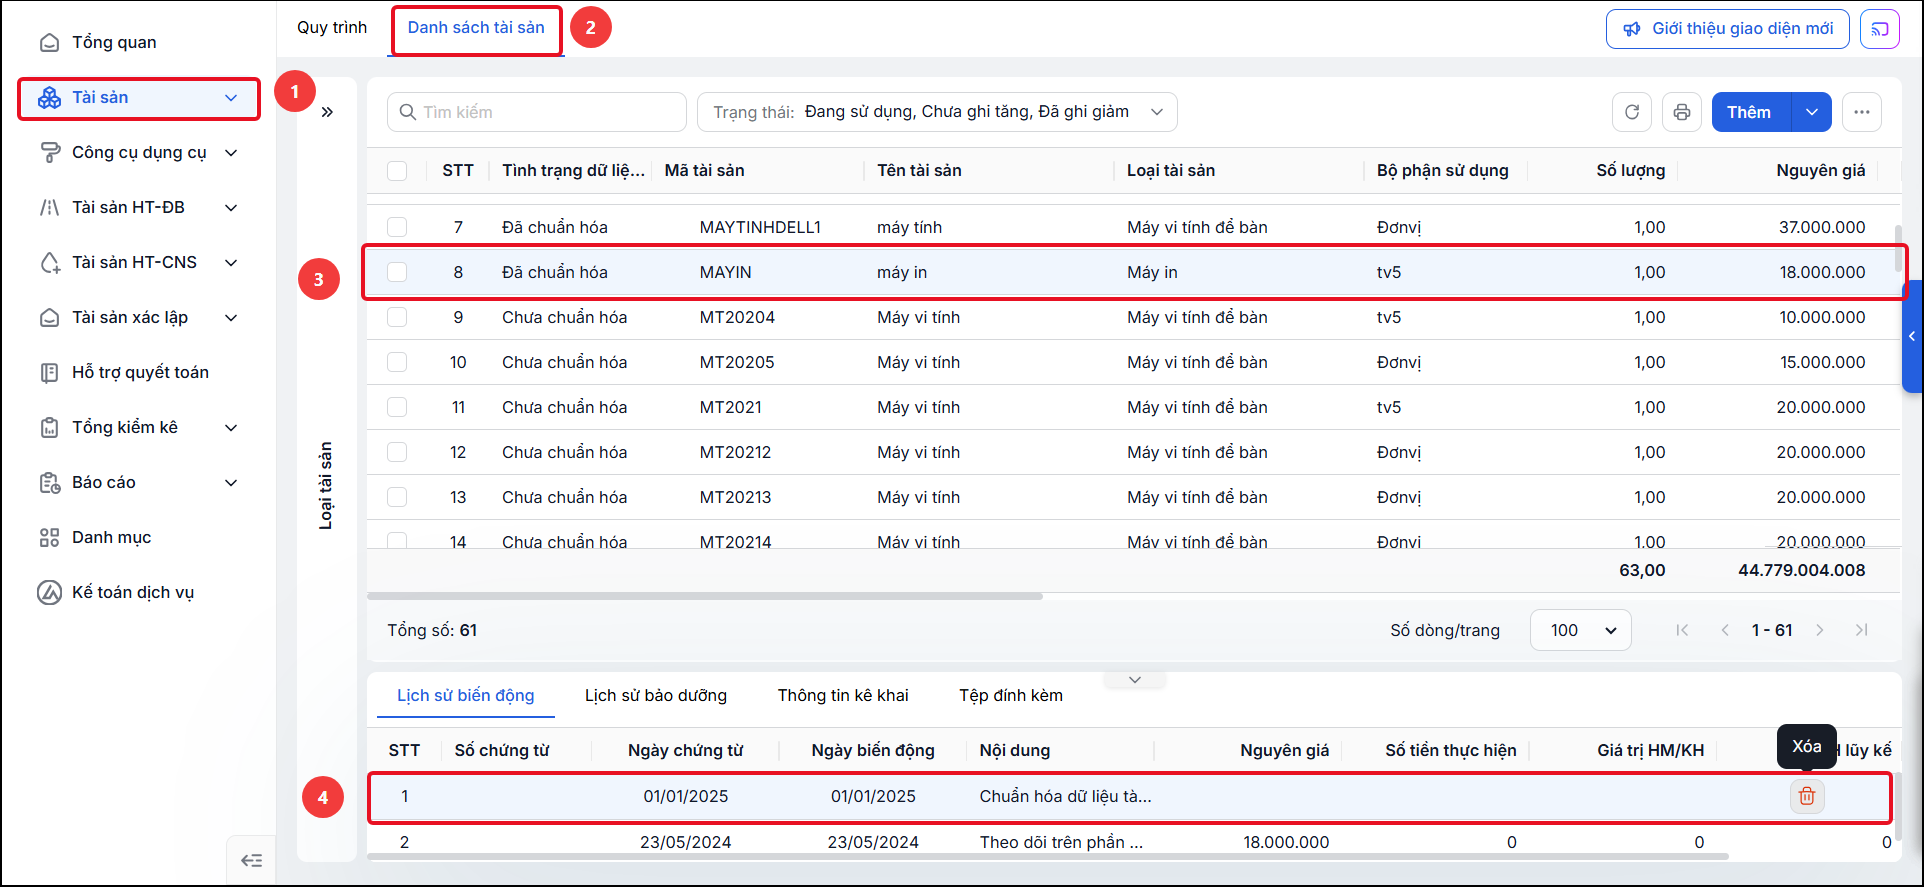This screenshot has width=1924, height=887.
Task: Check the MAYIN row checkbox
Action: (x=397, y=272)
